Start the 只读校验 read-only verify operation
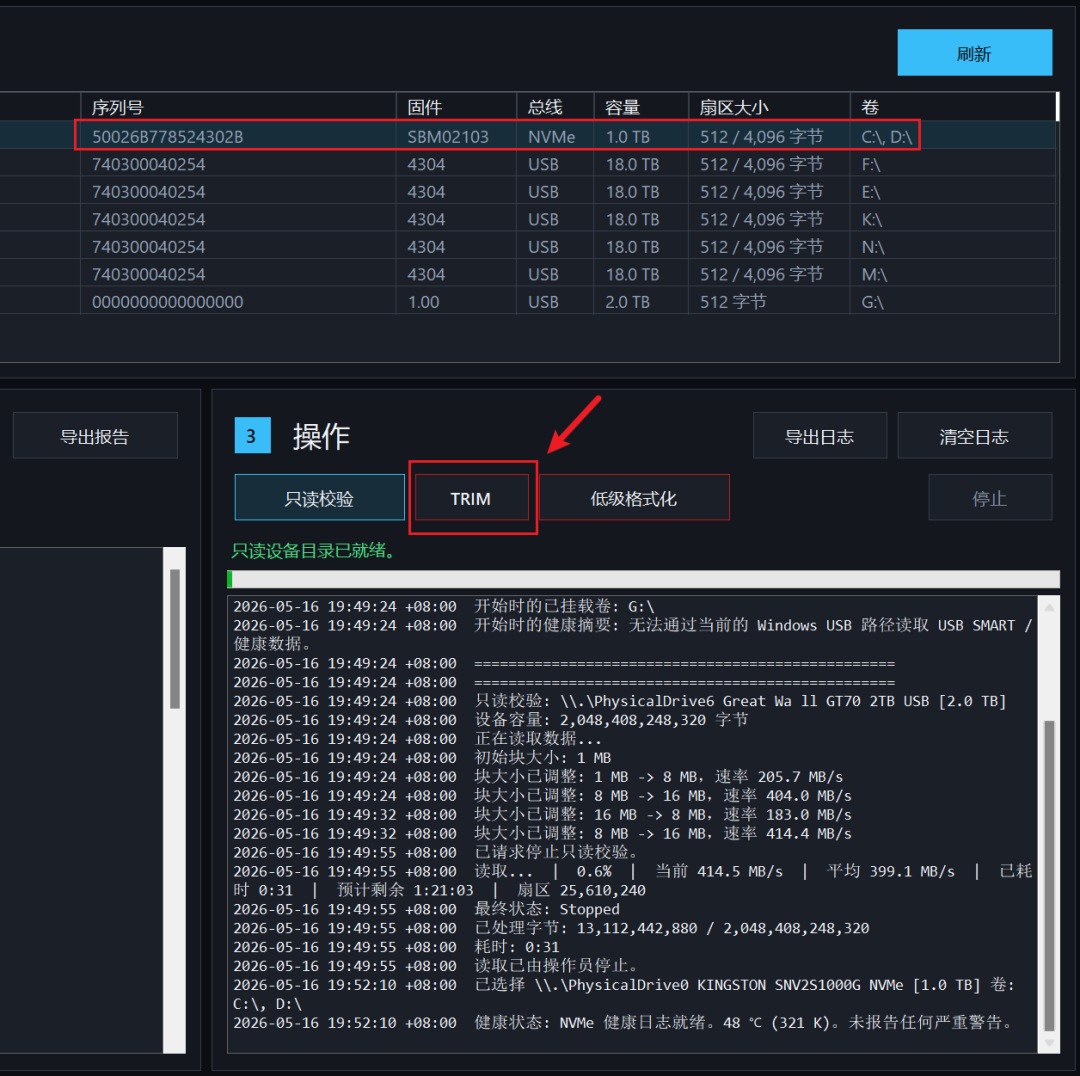This screenshot has height=1076, width=1080. [320, 497]
